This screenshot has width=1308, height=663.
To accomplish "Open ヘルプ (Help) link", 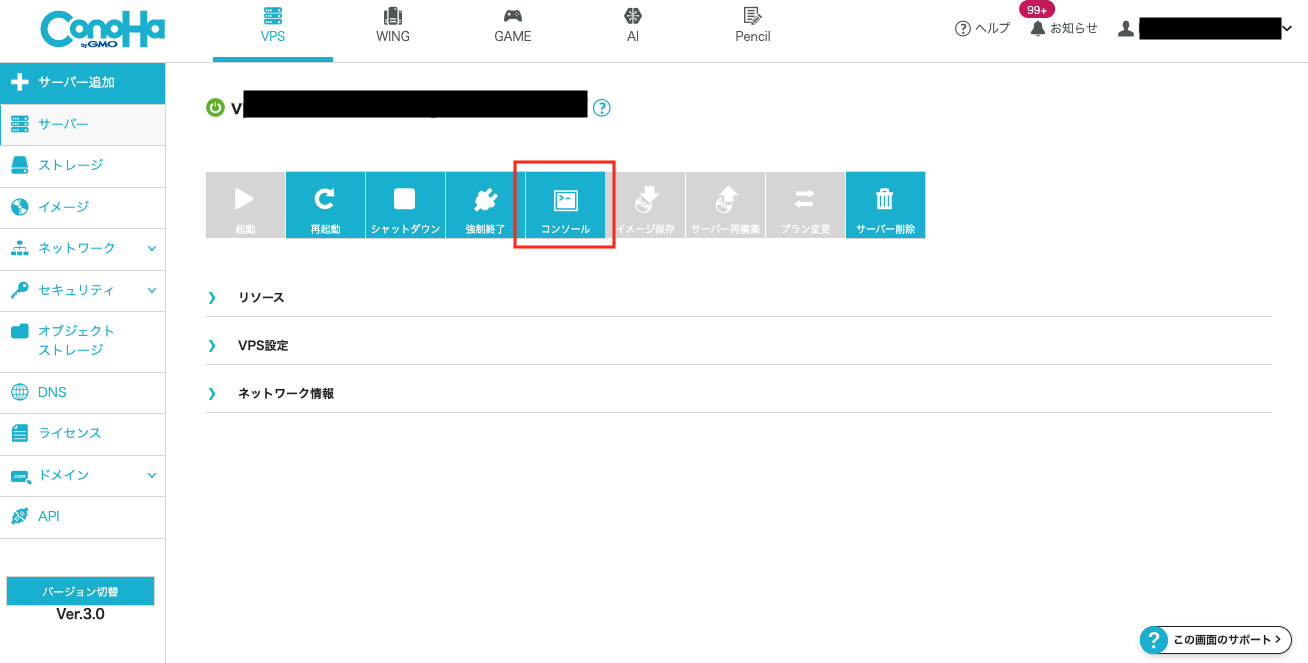I will [x=982, y=28].
